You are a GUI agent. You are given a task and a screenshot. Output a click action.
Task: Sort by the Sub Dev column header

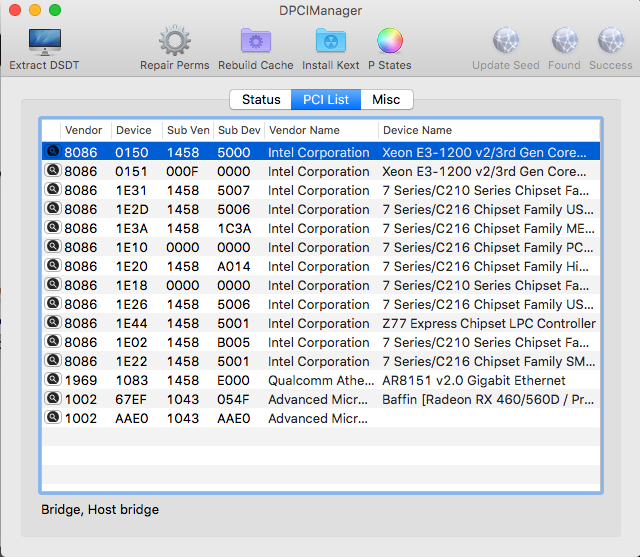click(x=239, y=130)
